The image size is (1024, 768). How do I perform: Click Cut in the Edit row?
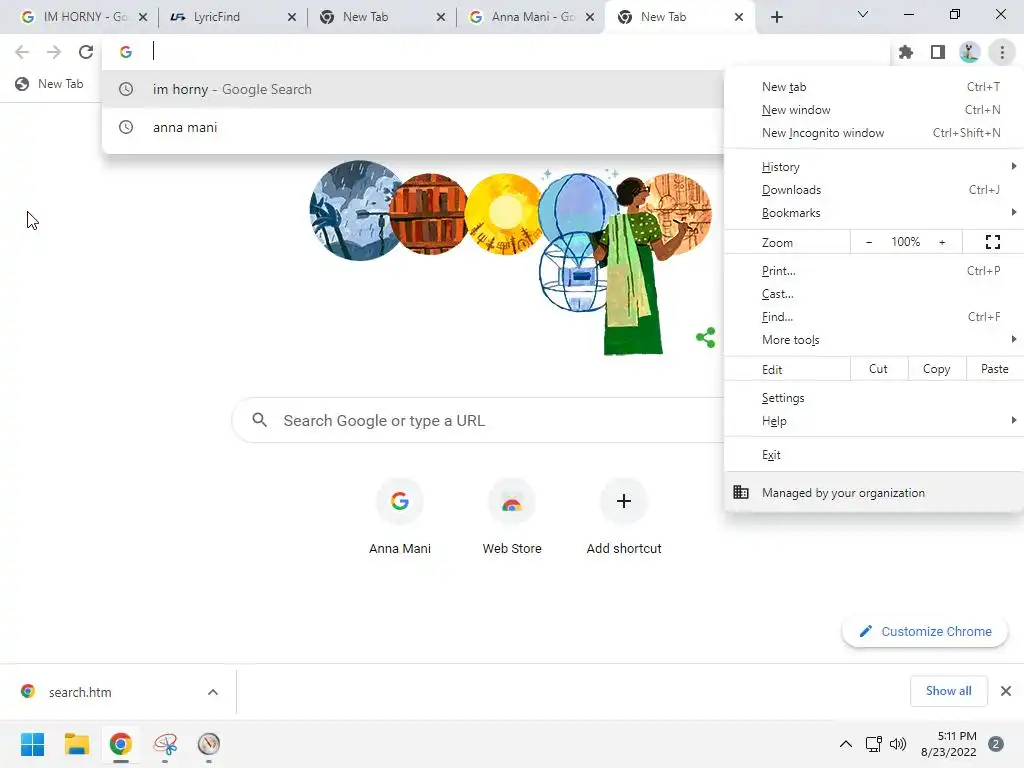click(878, 369)
